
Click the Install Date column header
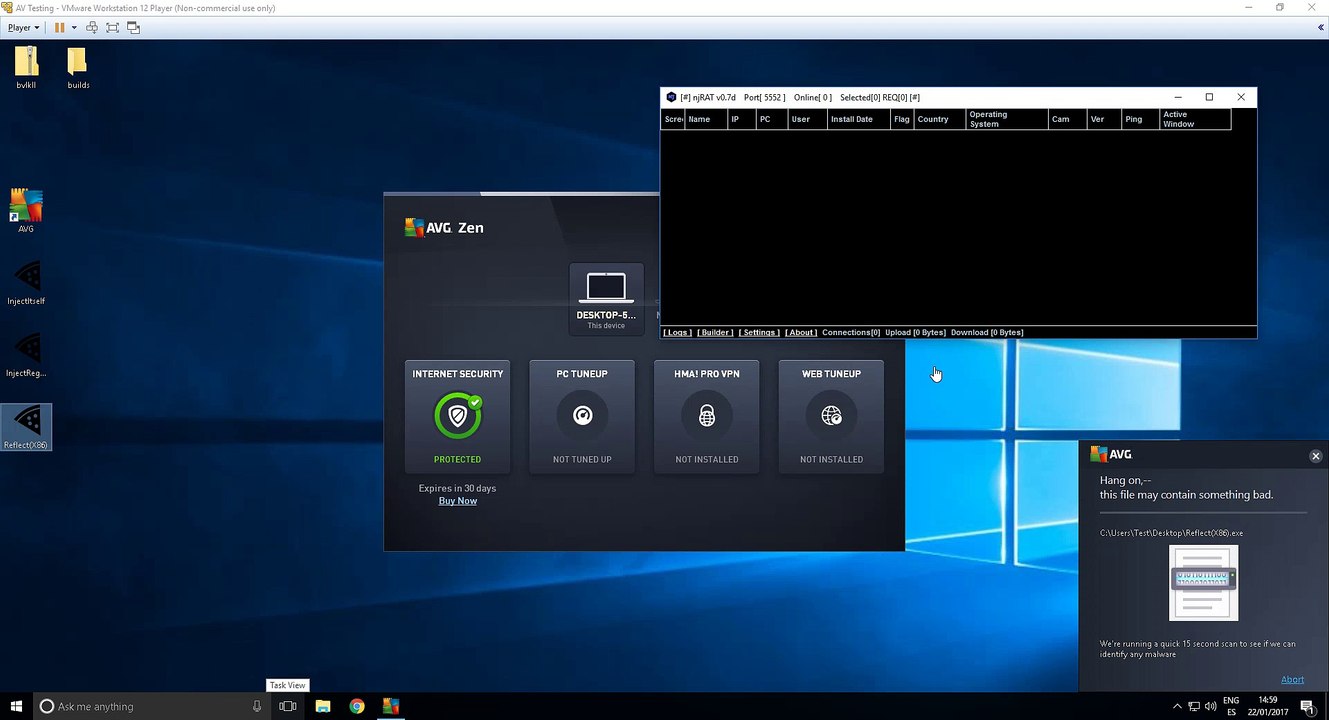859,119
